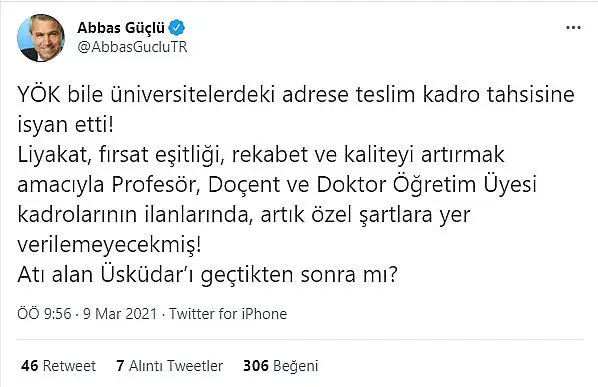
Task: Click the phrase isyan etti!
Action: point(66,125)
